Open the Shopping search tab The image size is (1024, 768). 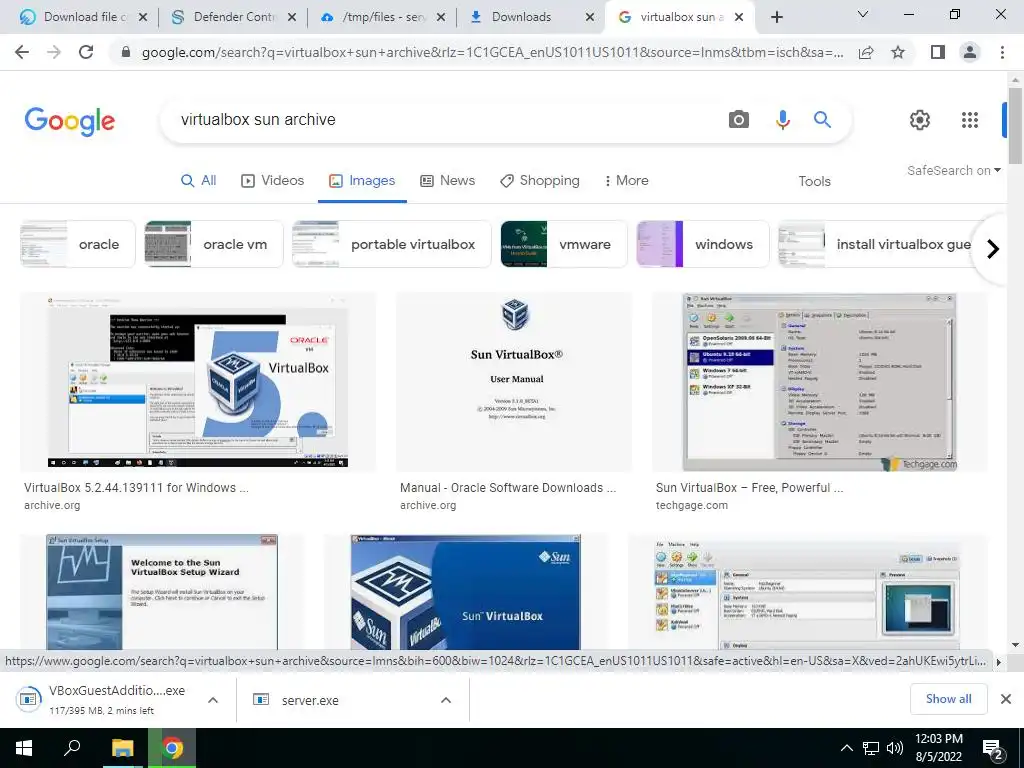(540, 181)
